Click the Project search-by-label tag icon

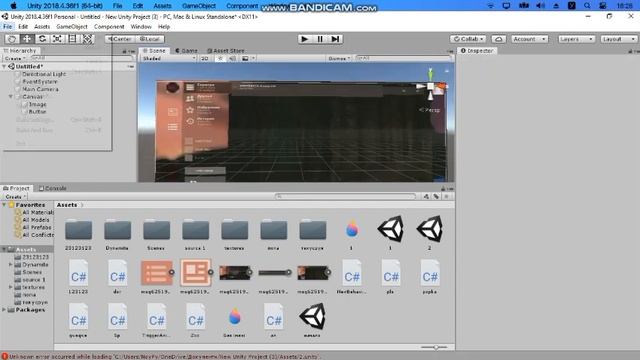(436, 196)
